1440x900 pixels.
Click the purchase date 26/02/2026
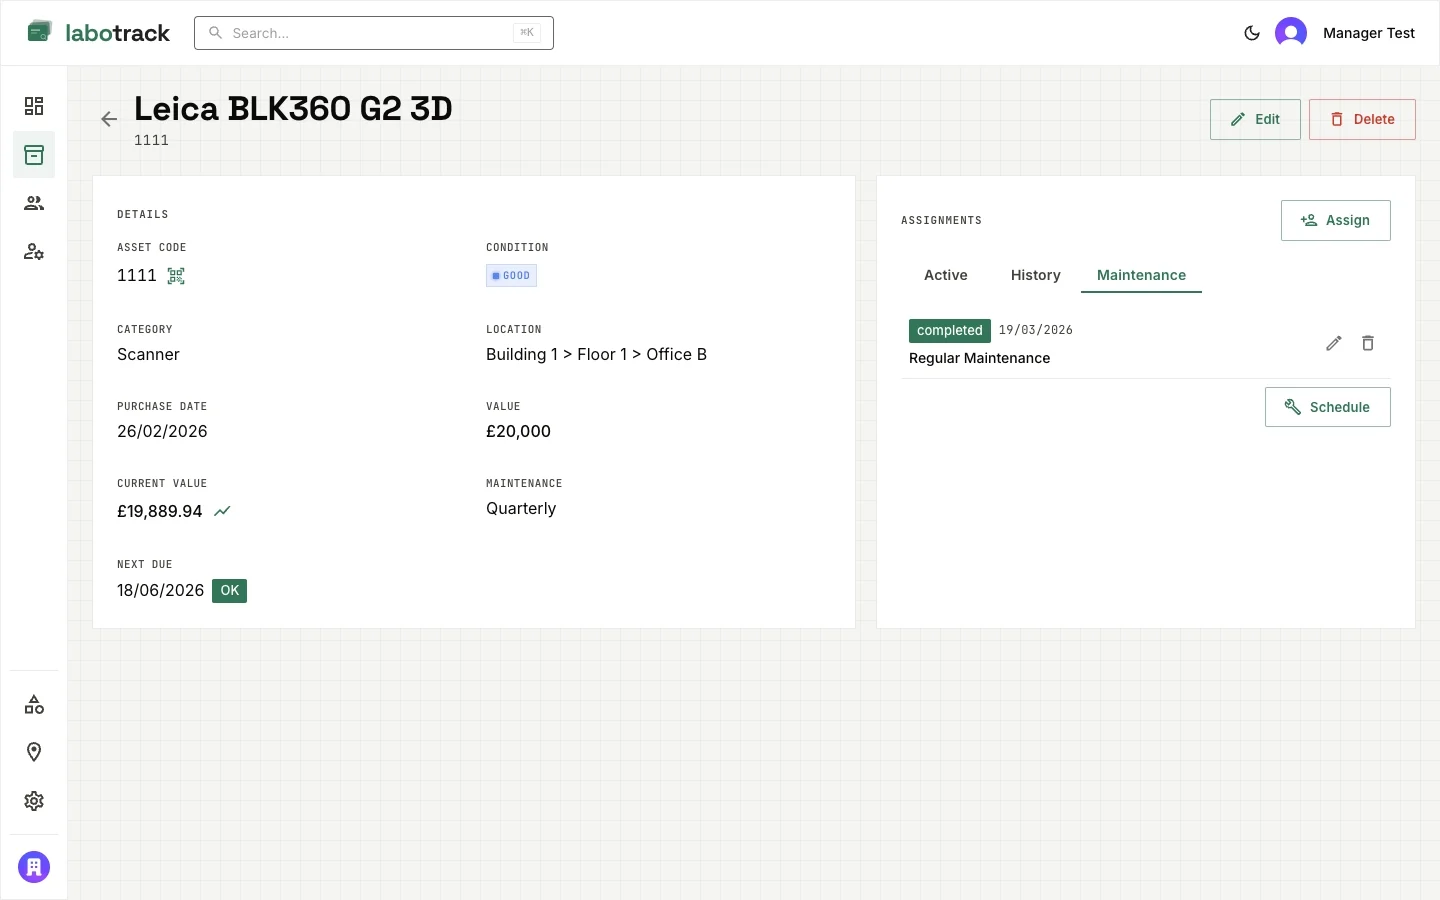pos(162,431)
